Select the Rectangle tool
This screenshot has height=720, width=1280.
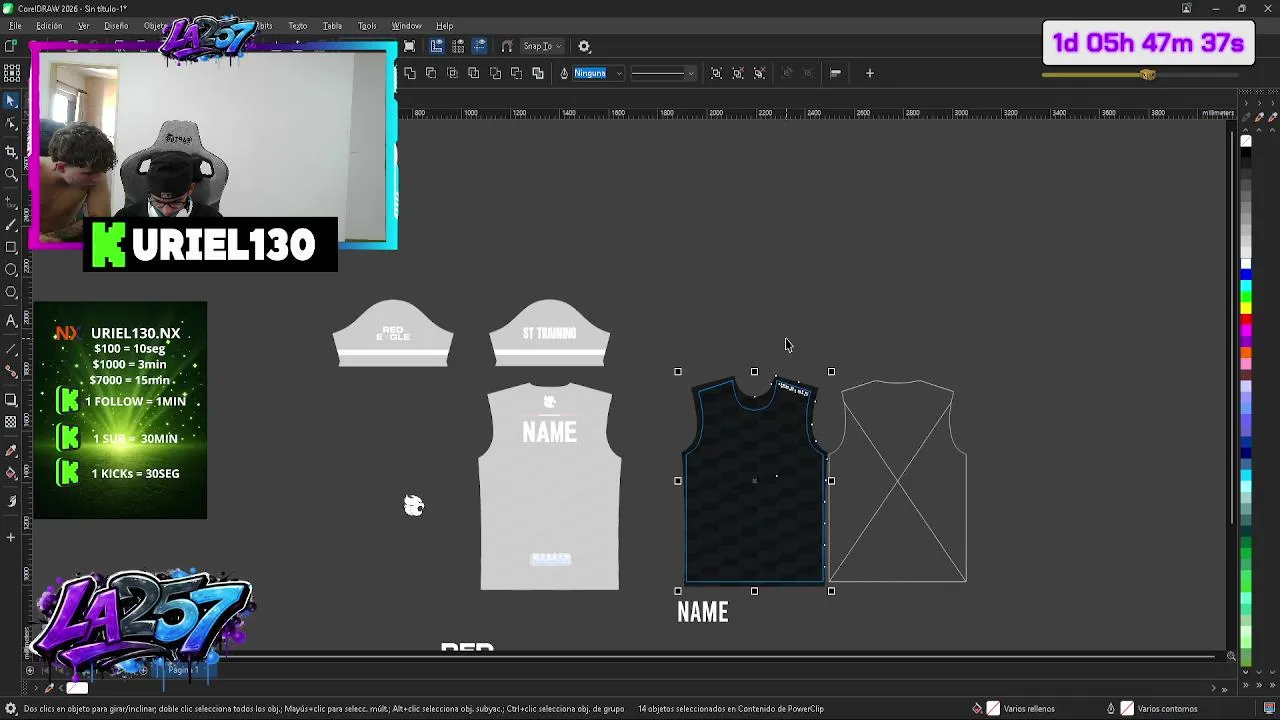pyautogui.click(x=11, y=247)
